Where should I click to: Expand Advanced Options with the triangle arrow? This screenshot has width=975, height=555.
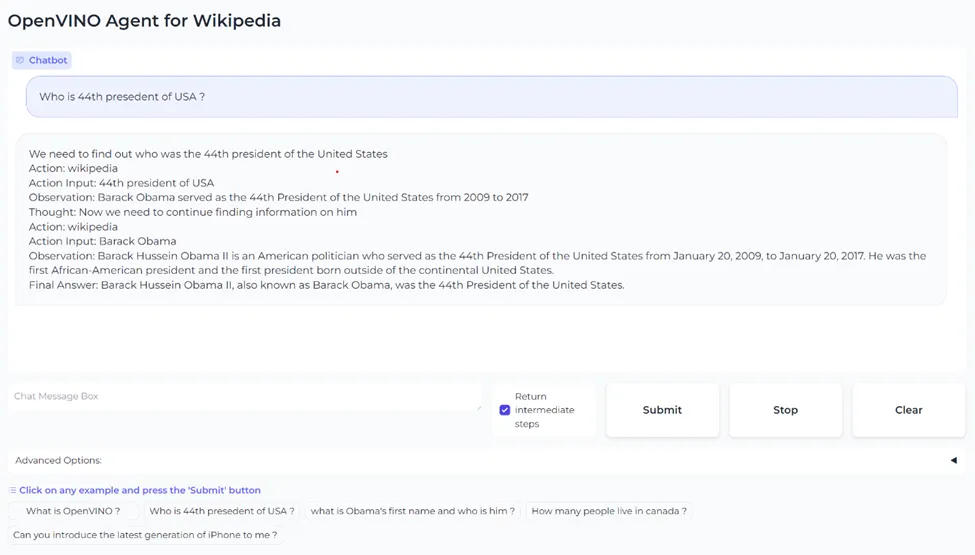[x=953, y=461]
